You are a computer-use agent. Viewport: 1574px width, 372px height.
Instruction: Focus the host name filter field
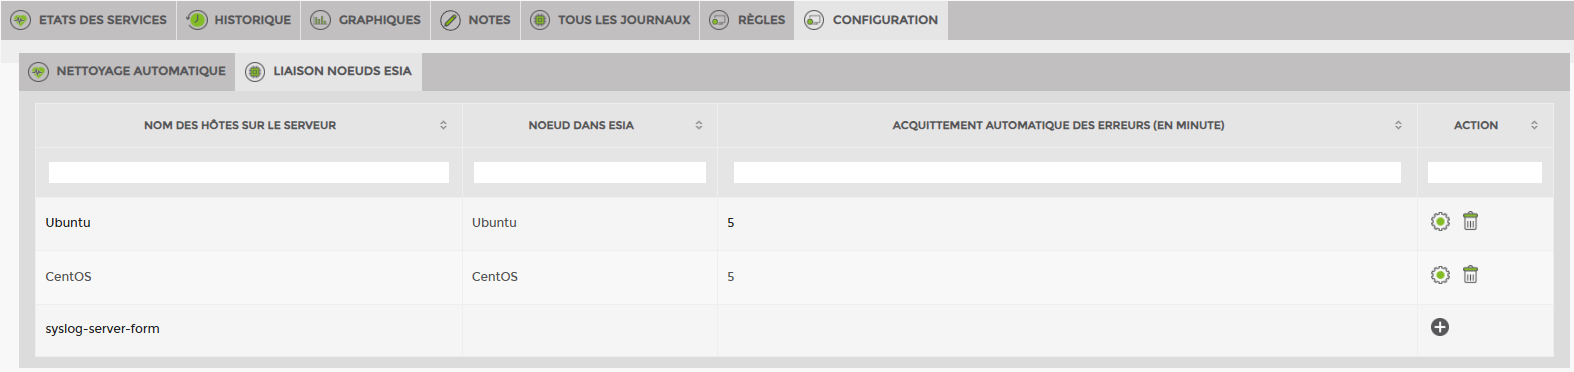(x=249, y=172)
